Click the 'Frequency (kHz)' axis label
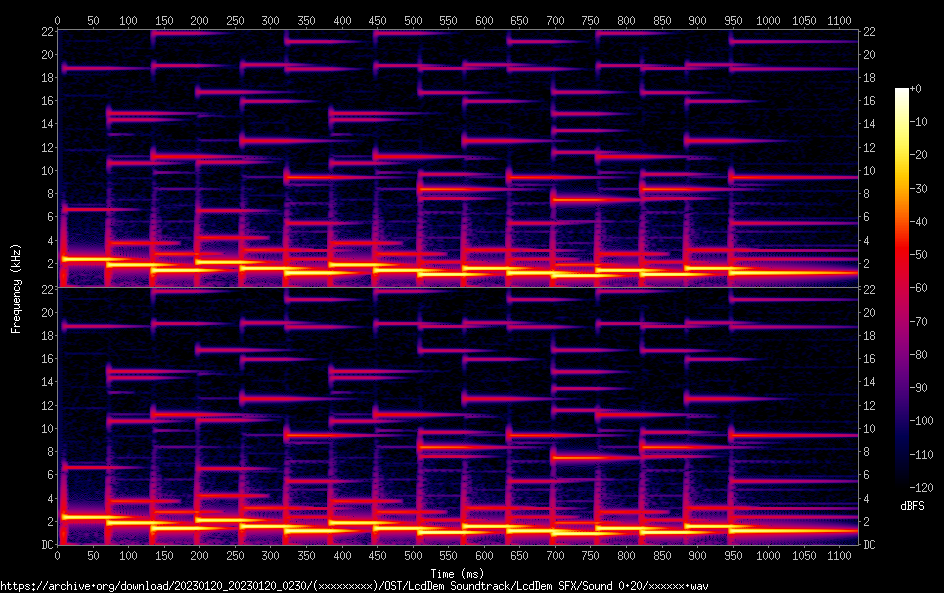Viewport: 944px width, 593px height. pyautogui.click(x=16, y=288)
